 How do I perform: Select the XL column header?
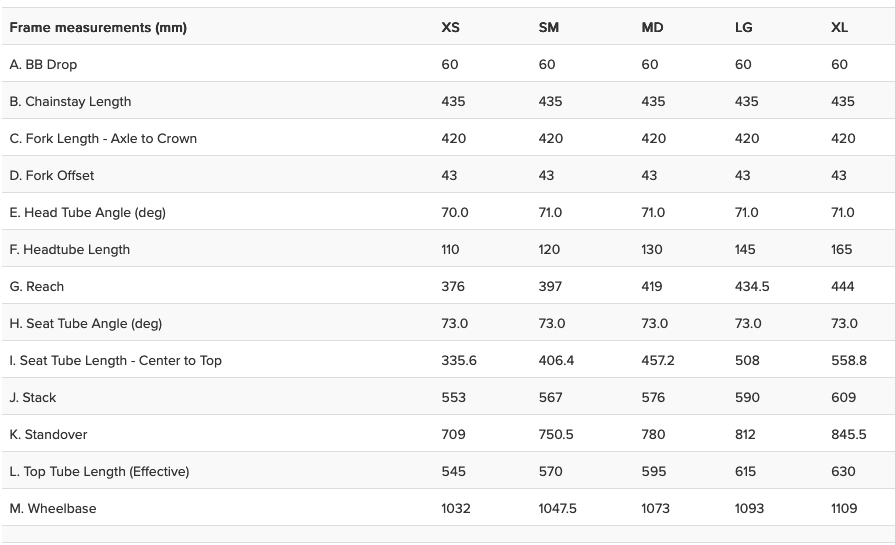coord(840,28)
